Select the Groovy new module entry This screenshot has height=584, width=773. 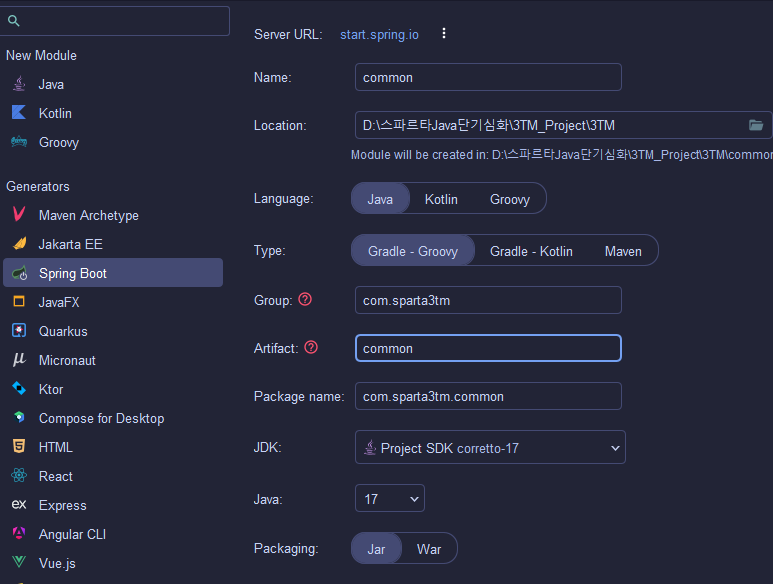[x=112, y=142]
